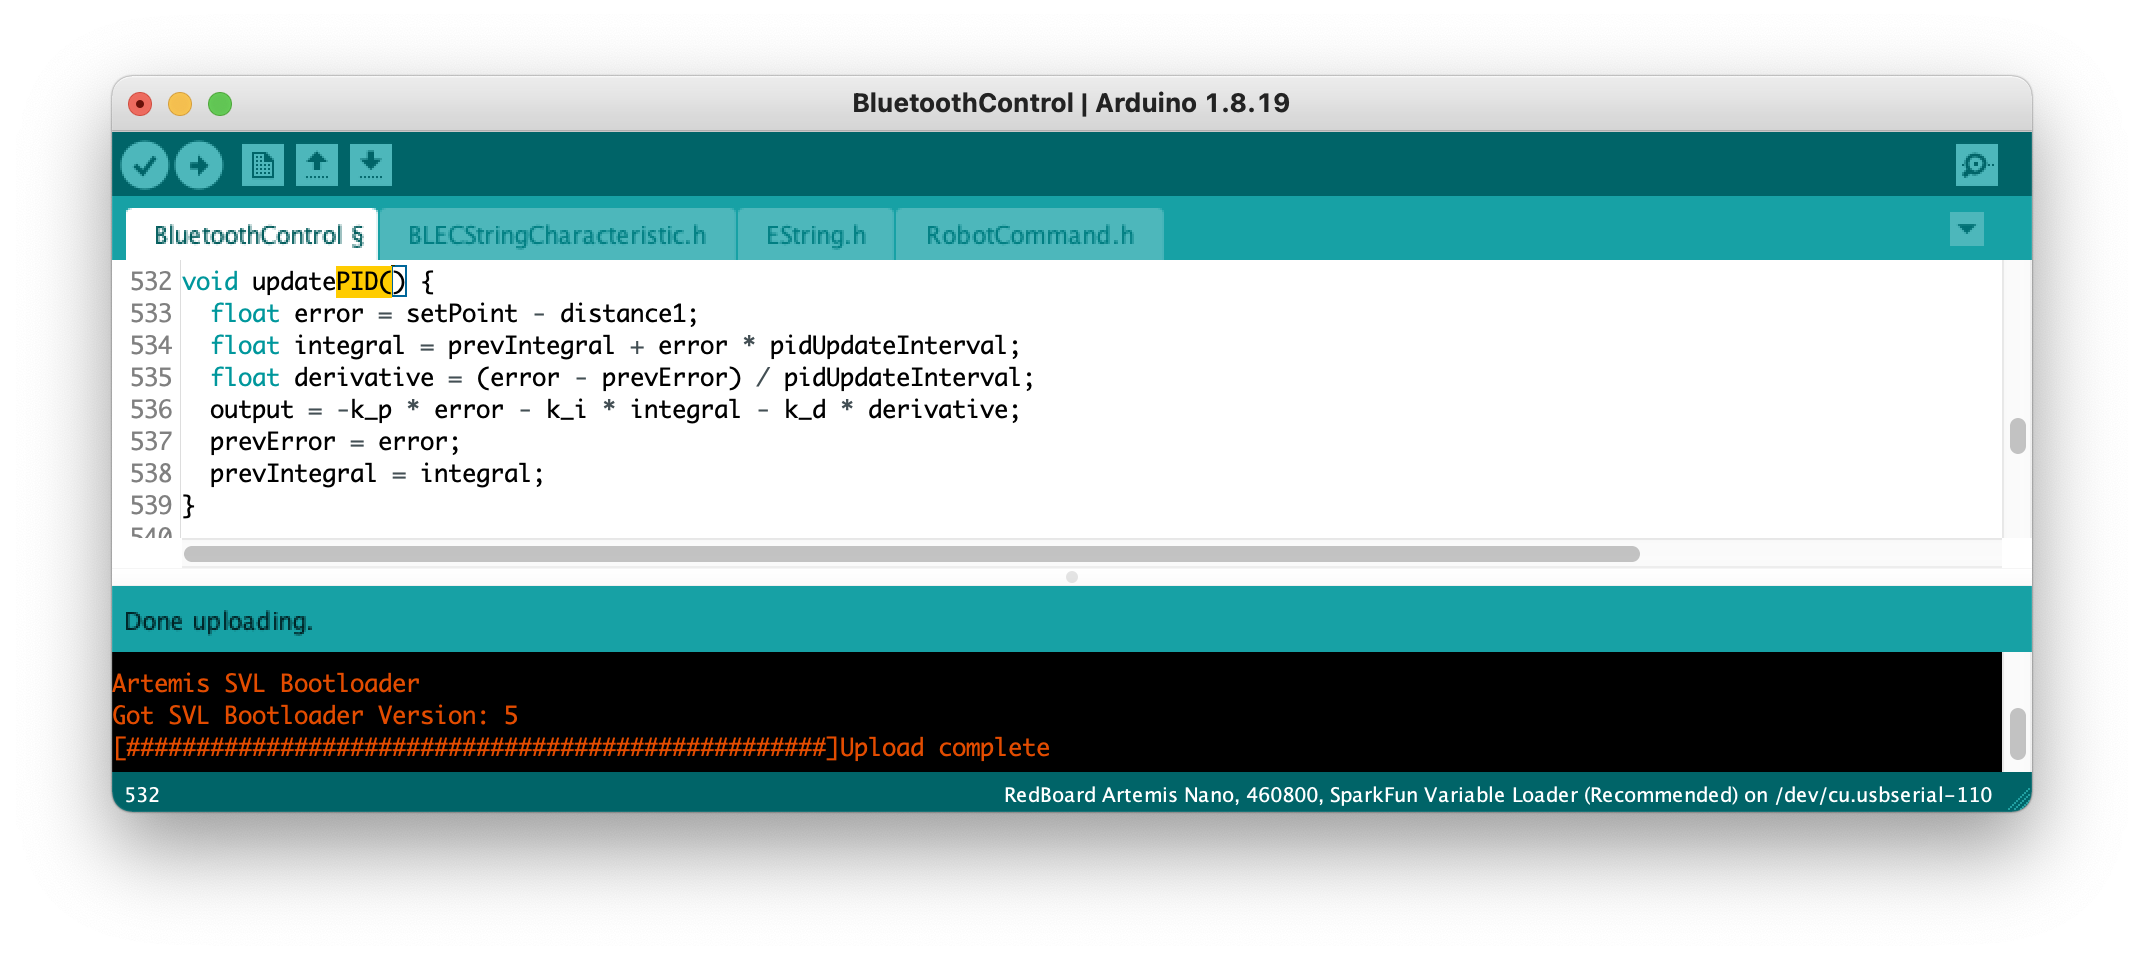
Task: Click 'setPoint' in line 533
Action: click(462, 314)
